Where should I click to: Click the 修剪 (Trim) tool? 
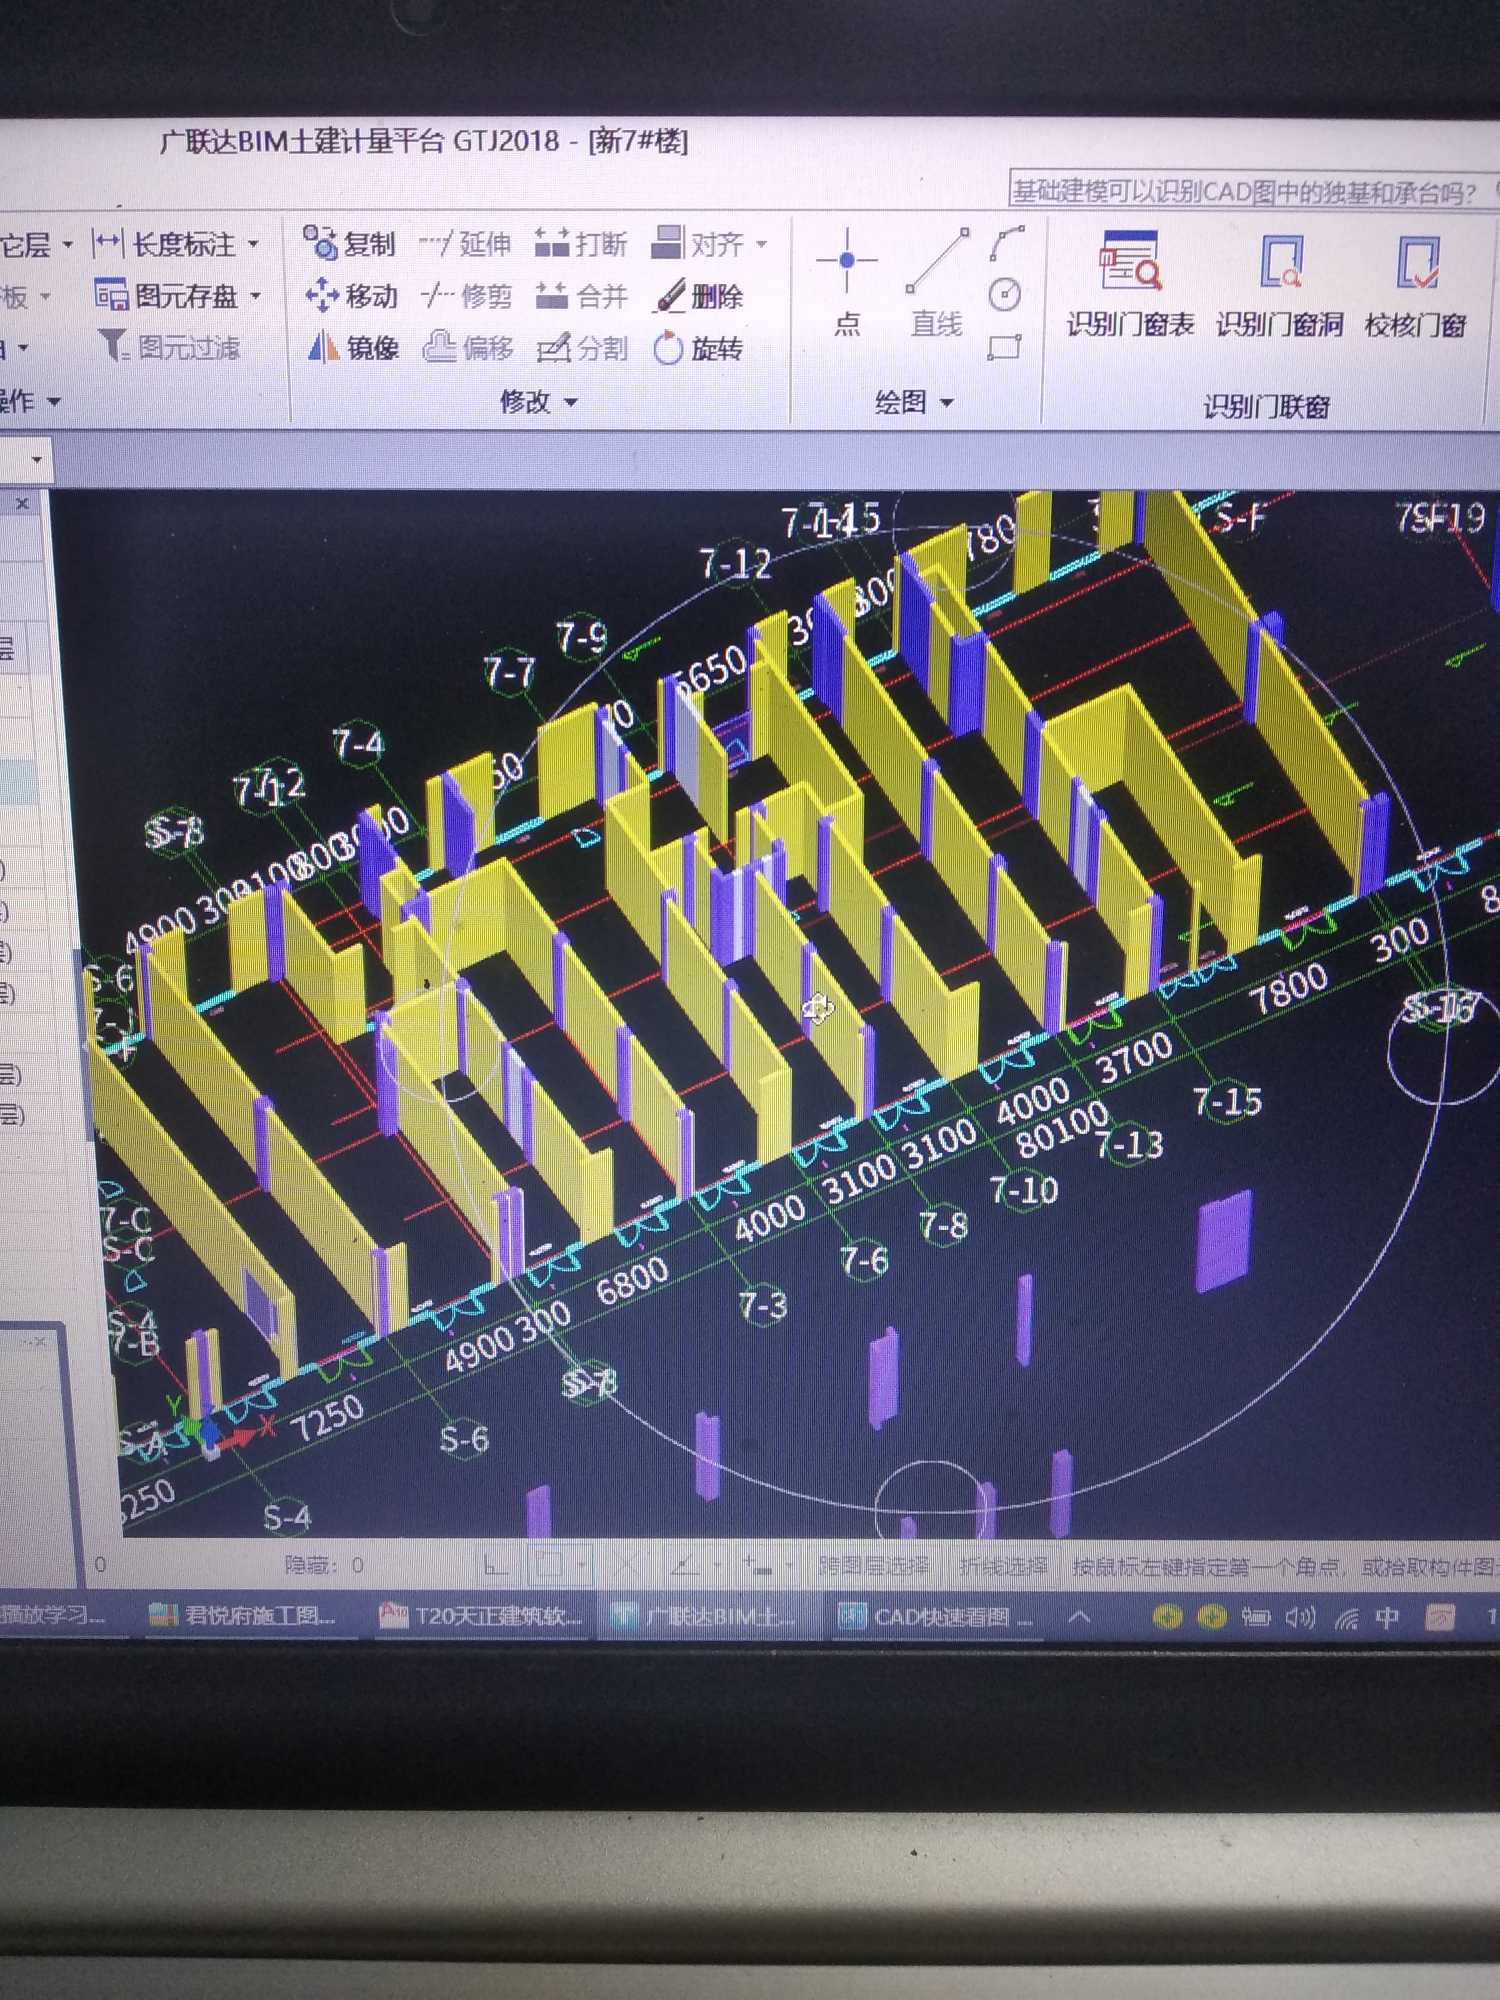click(466, 295)
